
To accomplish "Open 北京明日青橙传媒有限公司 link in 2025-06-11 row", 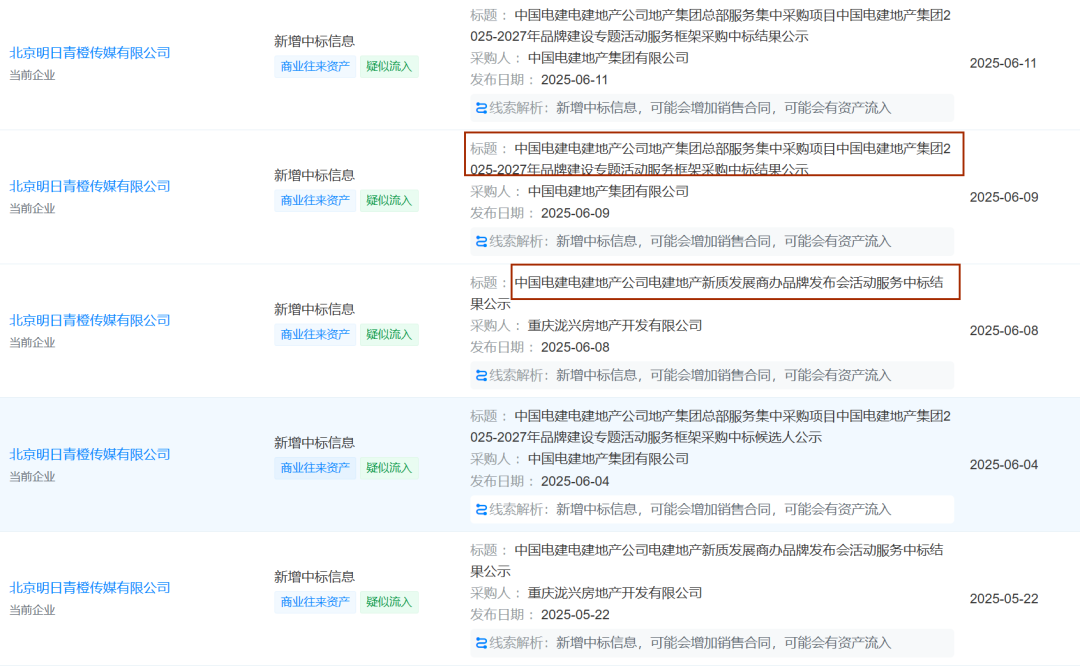I will tap(90, 53).
